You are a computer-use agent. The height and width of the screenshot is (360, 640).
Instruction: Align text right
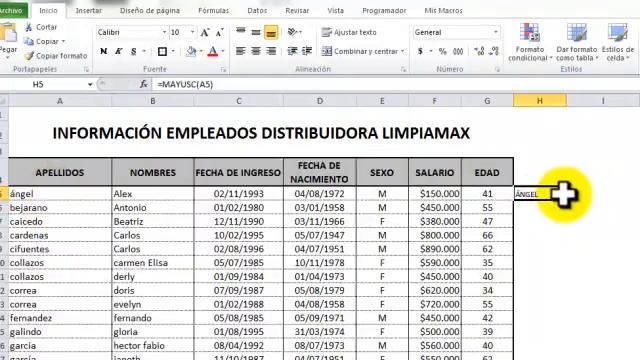(271, 51)
